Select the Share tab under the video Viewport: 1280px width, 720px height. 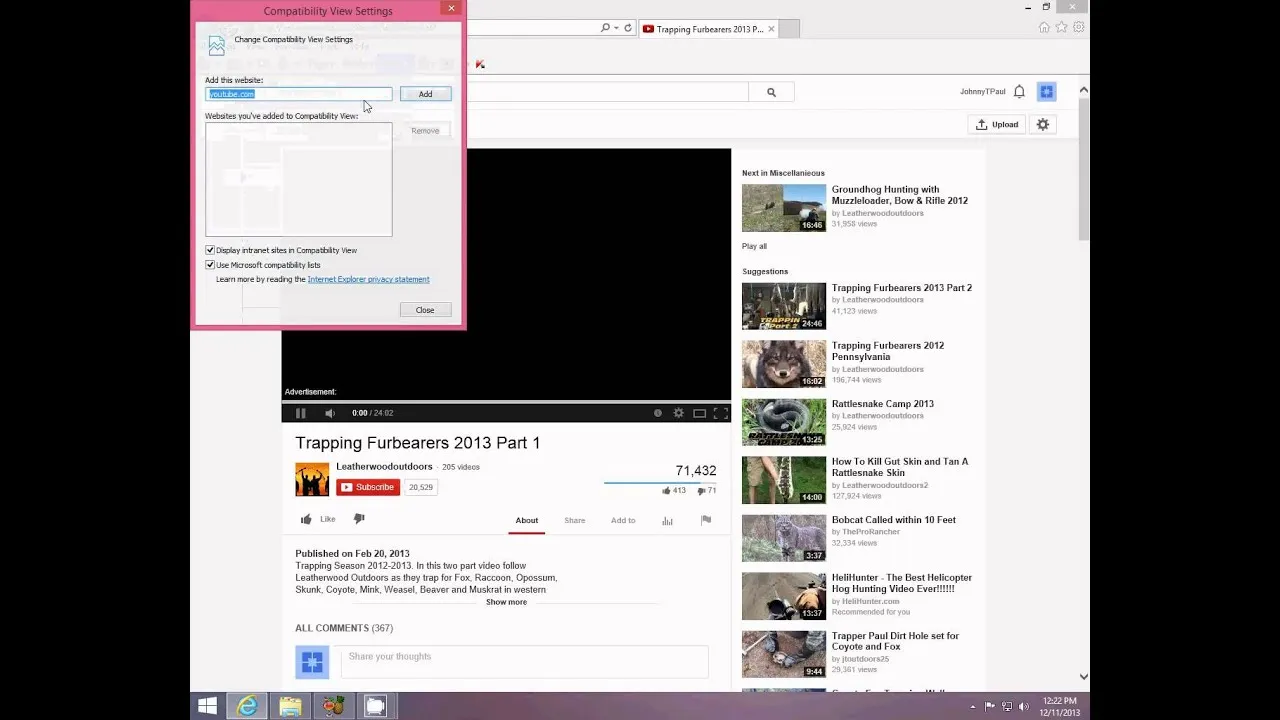pyautogui.click(x=575, y=520)
